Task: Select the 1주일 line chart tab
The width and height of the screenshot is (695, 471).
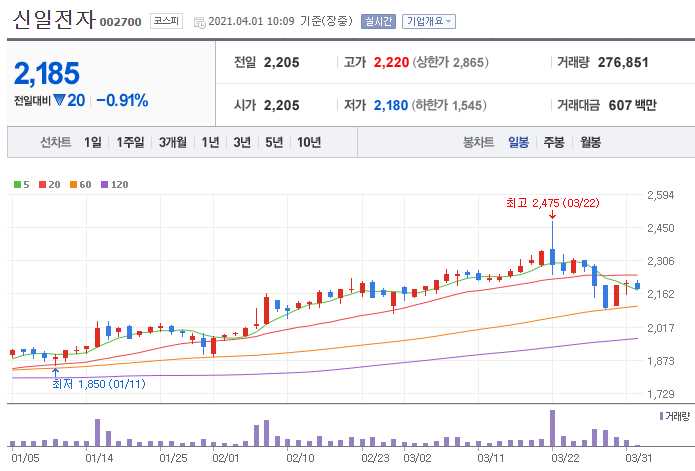Action: 130,142
